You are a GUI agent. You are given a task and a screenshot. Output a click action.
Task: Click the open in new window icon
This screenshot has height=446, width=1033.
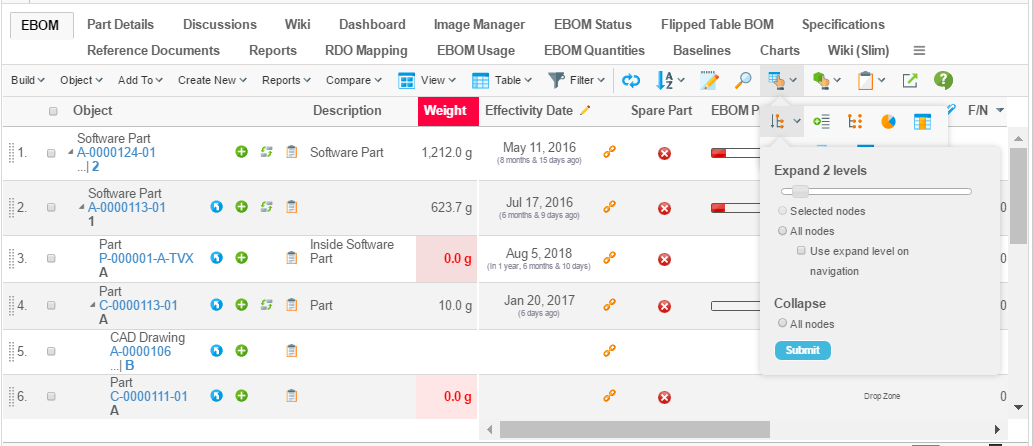[x=910, y=80]
